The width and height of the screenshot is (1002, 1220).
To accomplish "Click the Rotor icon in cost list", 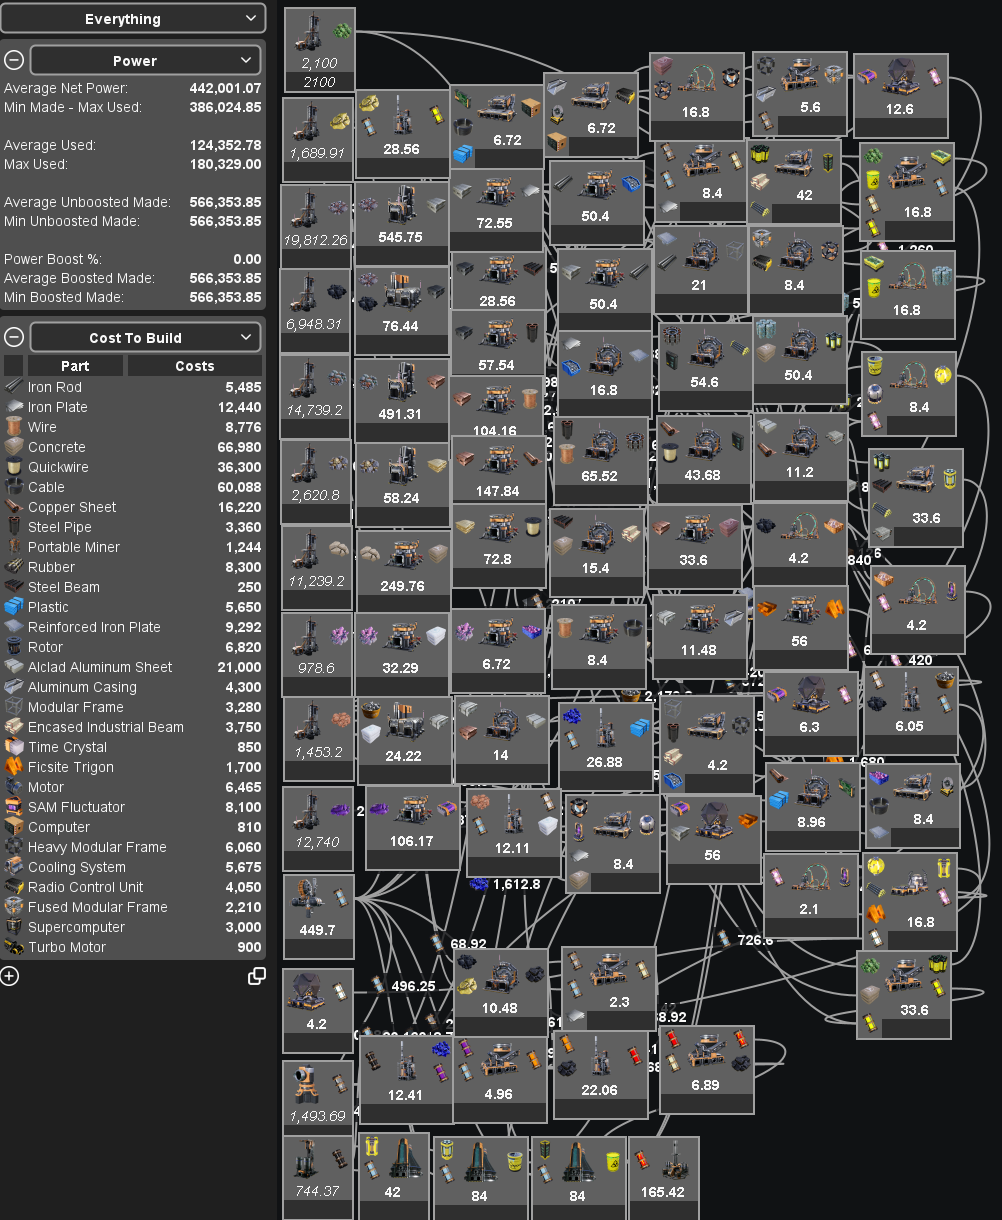I will pos(14,647).
